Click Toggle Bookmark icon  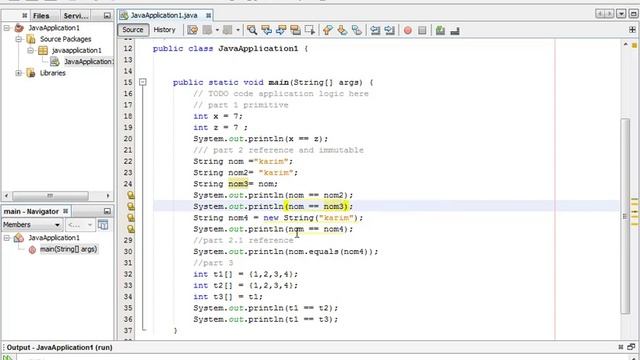[x=357, y=30]
